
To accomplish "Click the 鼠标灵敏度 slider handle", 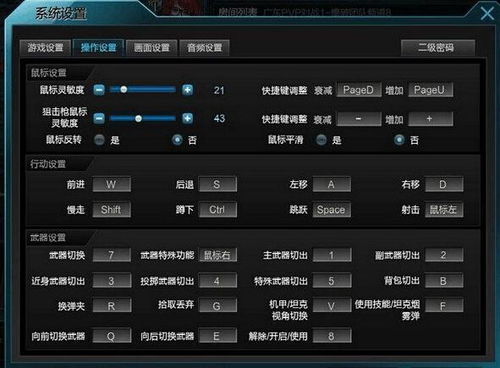I will 124,89.
